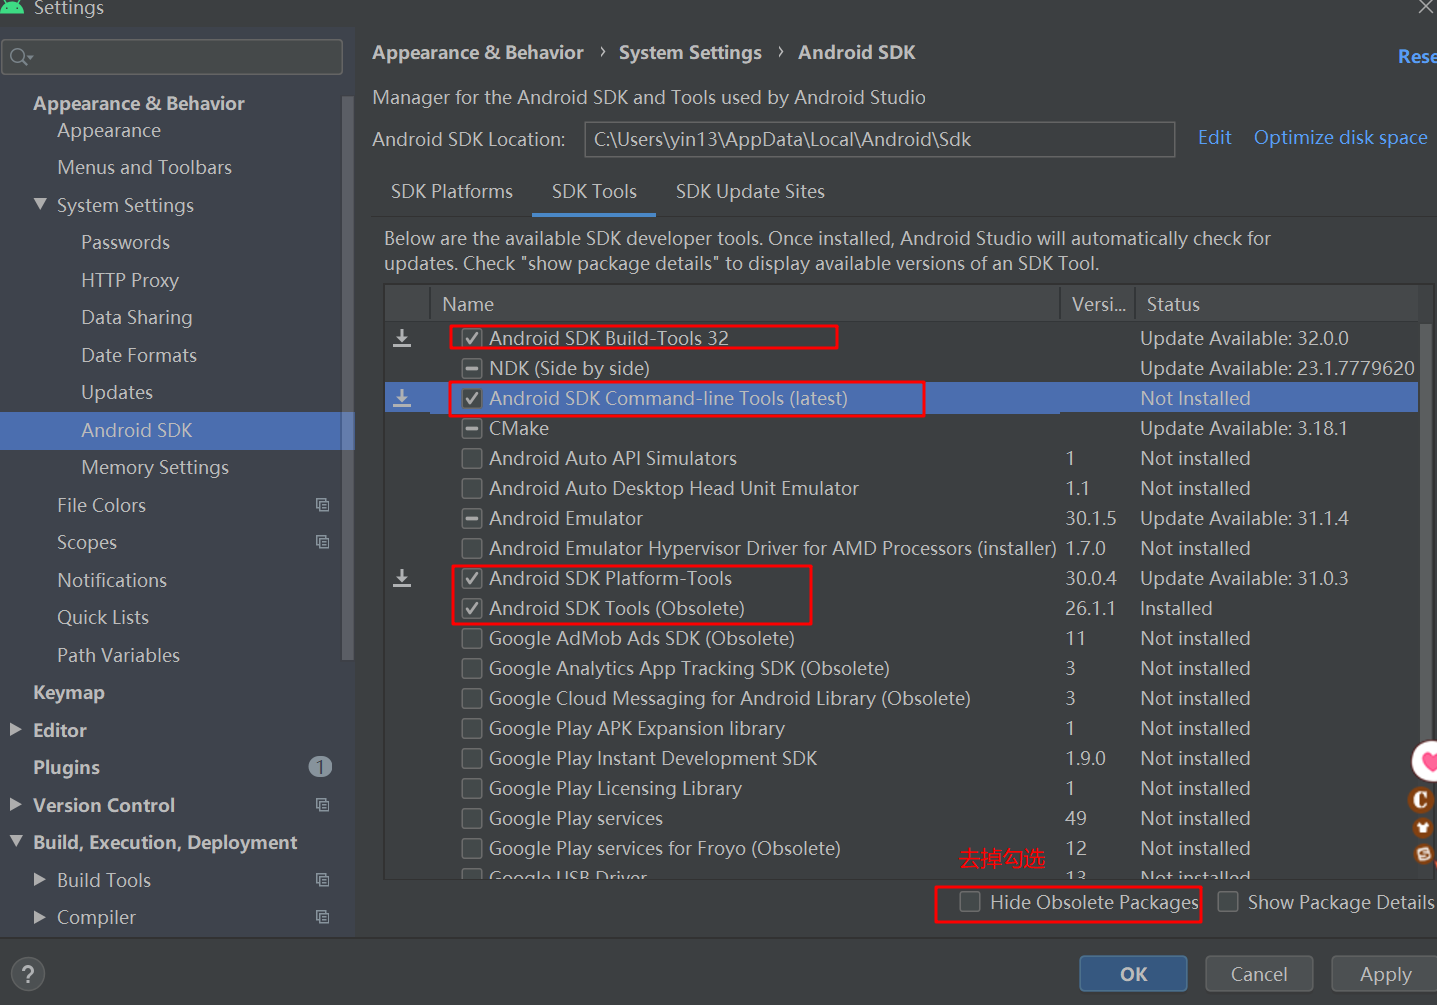Sort by the Status column header

point(1276,304)
